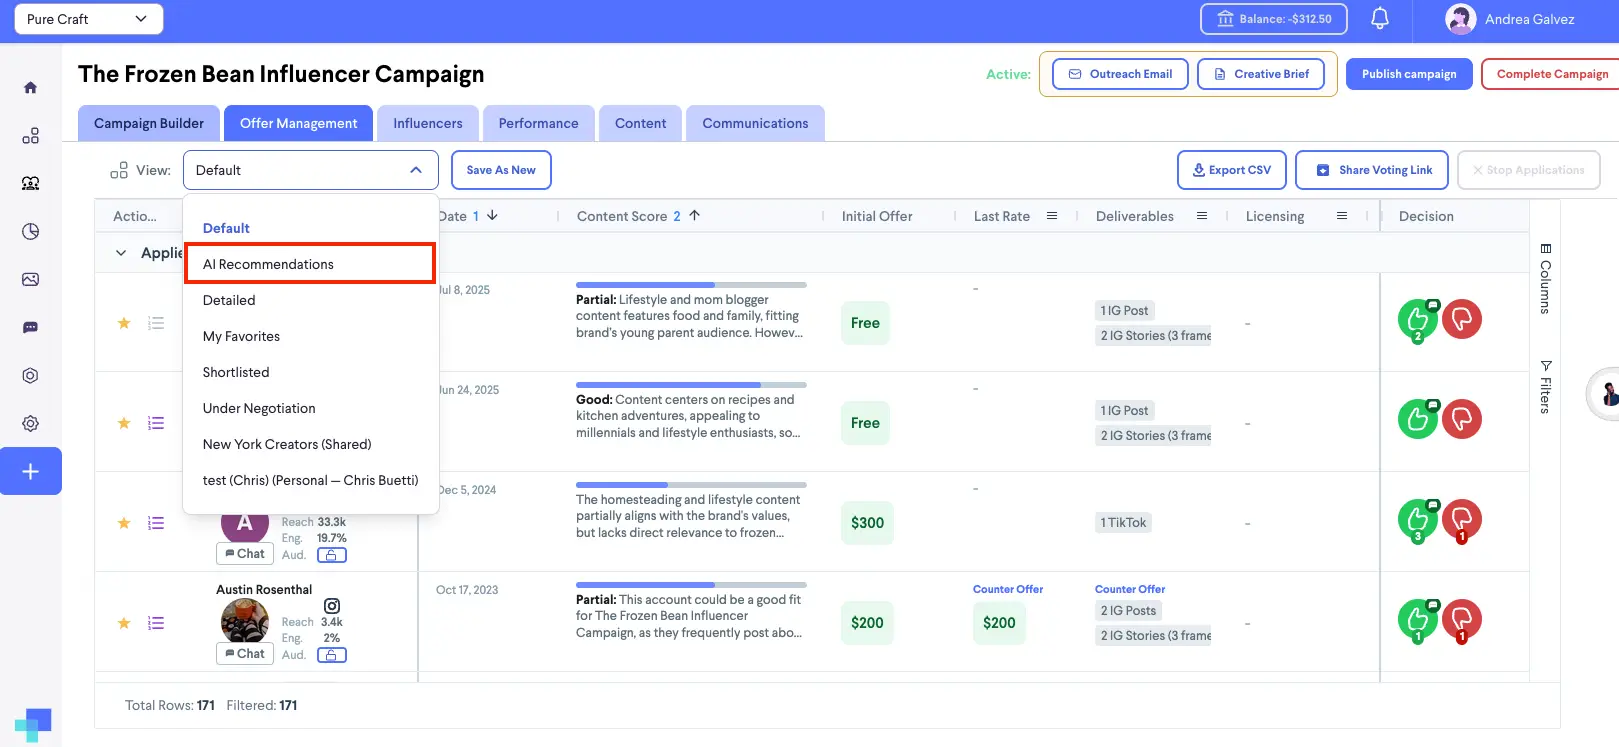The width and height of the screenshot is (1619, 747).
Task: Click the Export CSV button
Action: pos(1232,170)
